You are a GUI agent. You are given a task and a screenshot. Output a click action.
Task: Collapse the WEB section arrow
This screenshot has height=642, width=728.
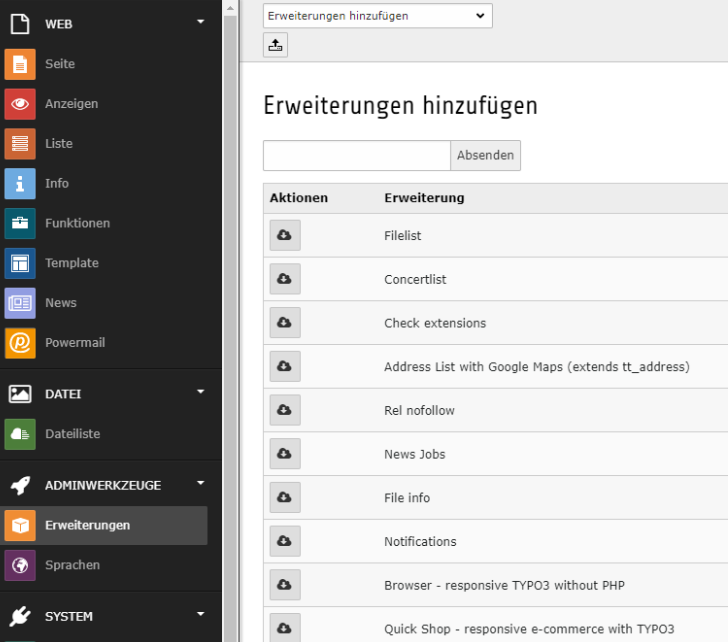(201, 22)
